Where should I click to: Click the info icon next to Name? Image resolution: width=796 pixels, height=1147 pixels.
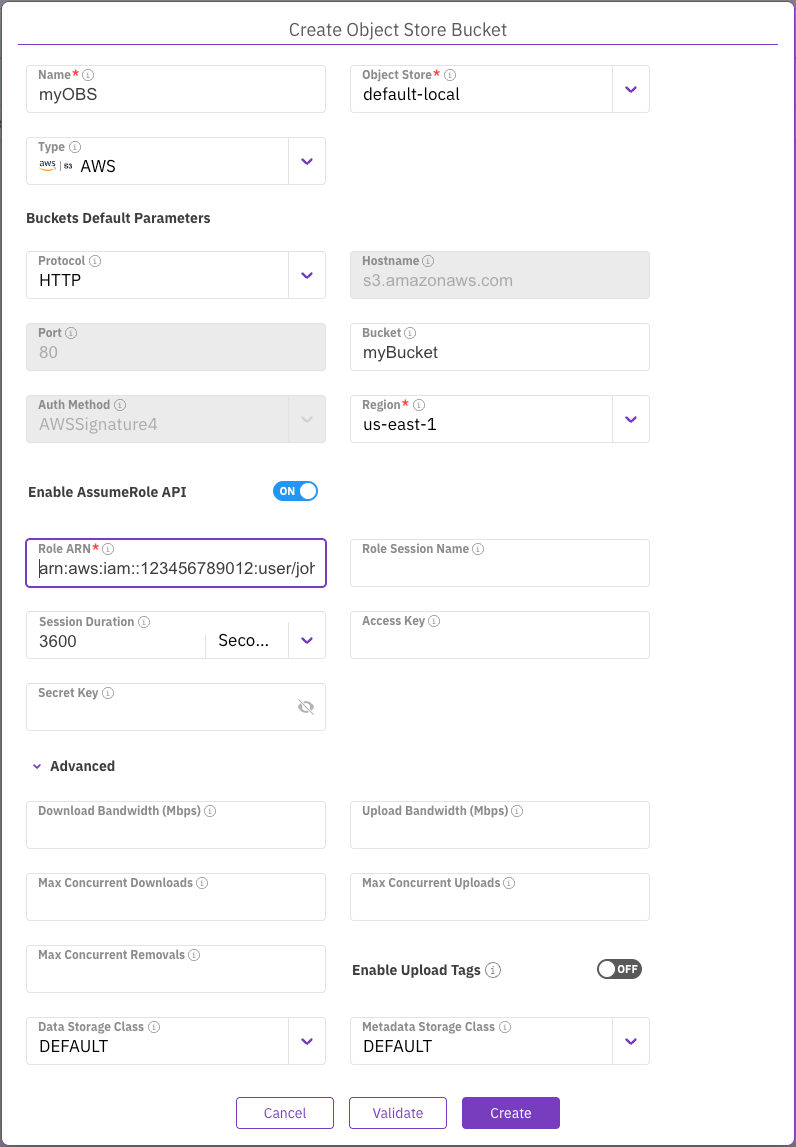[x=88, y=75]
